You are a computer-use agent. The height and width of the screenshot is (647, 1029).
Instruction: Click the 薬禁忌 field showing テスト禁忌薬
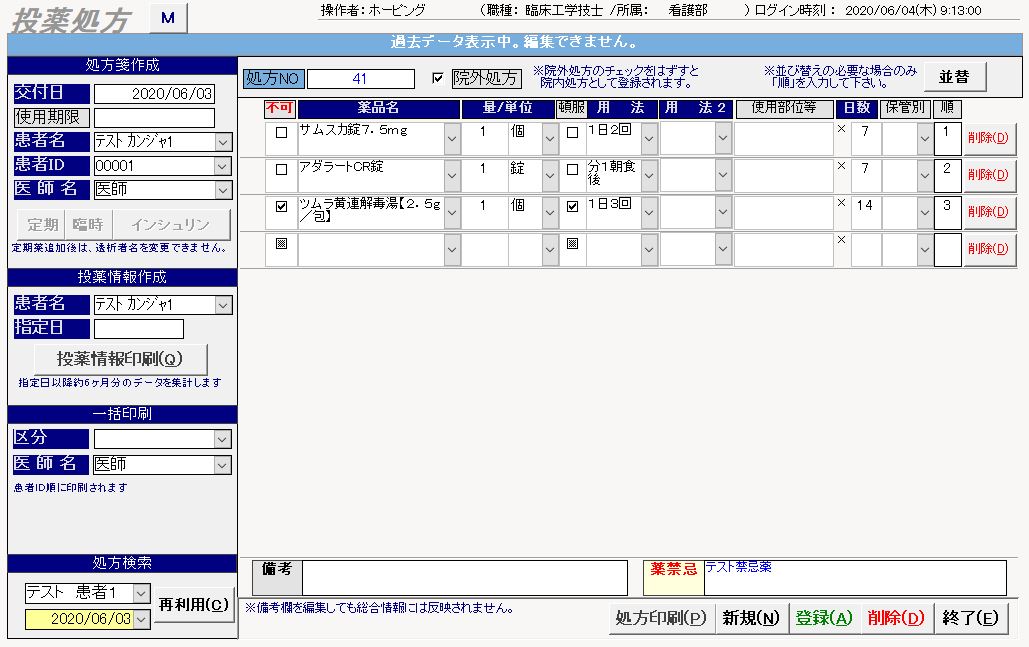coord(855,578)
